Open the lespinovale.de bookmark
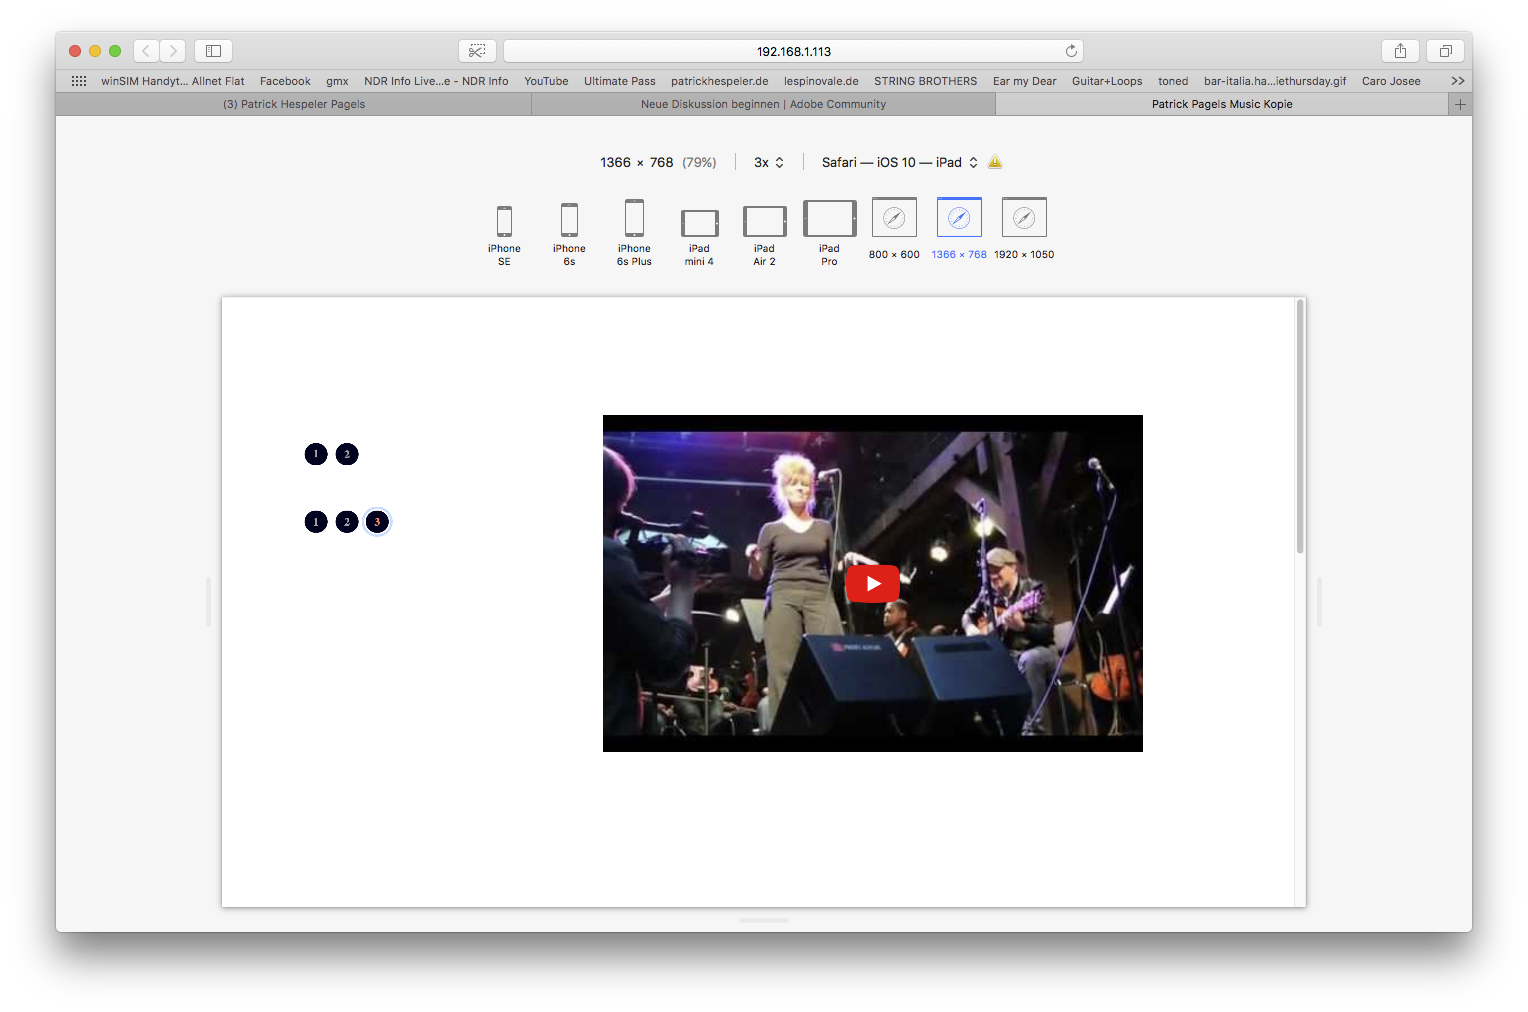1528x1012 pixels. pos(821,81)
